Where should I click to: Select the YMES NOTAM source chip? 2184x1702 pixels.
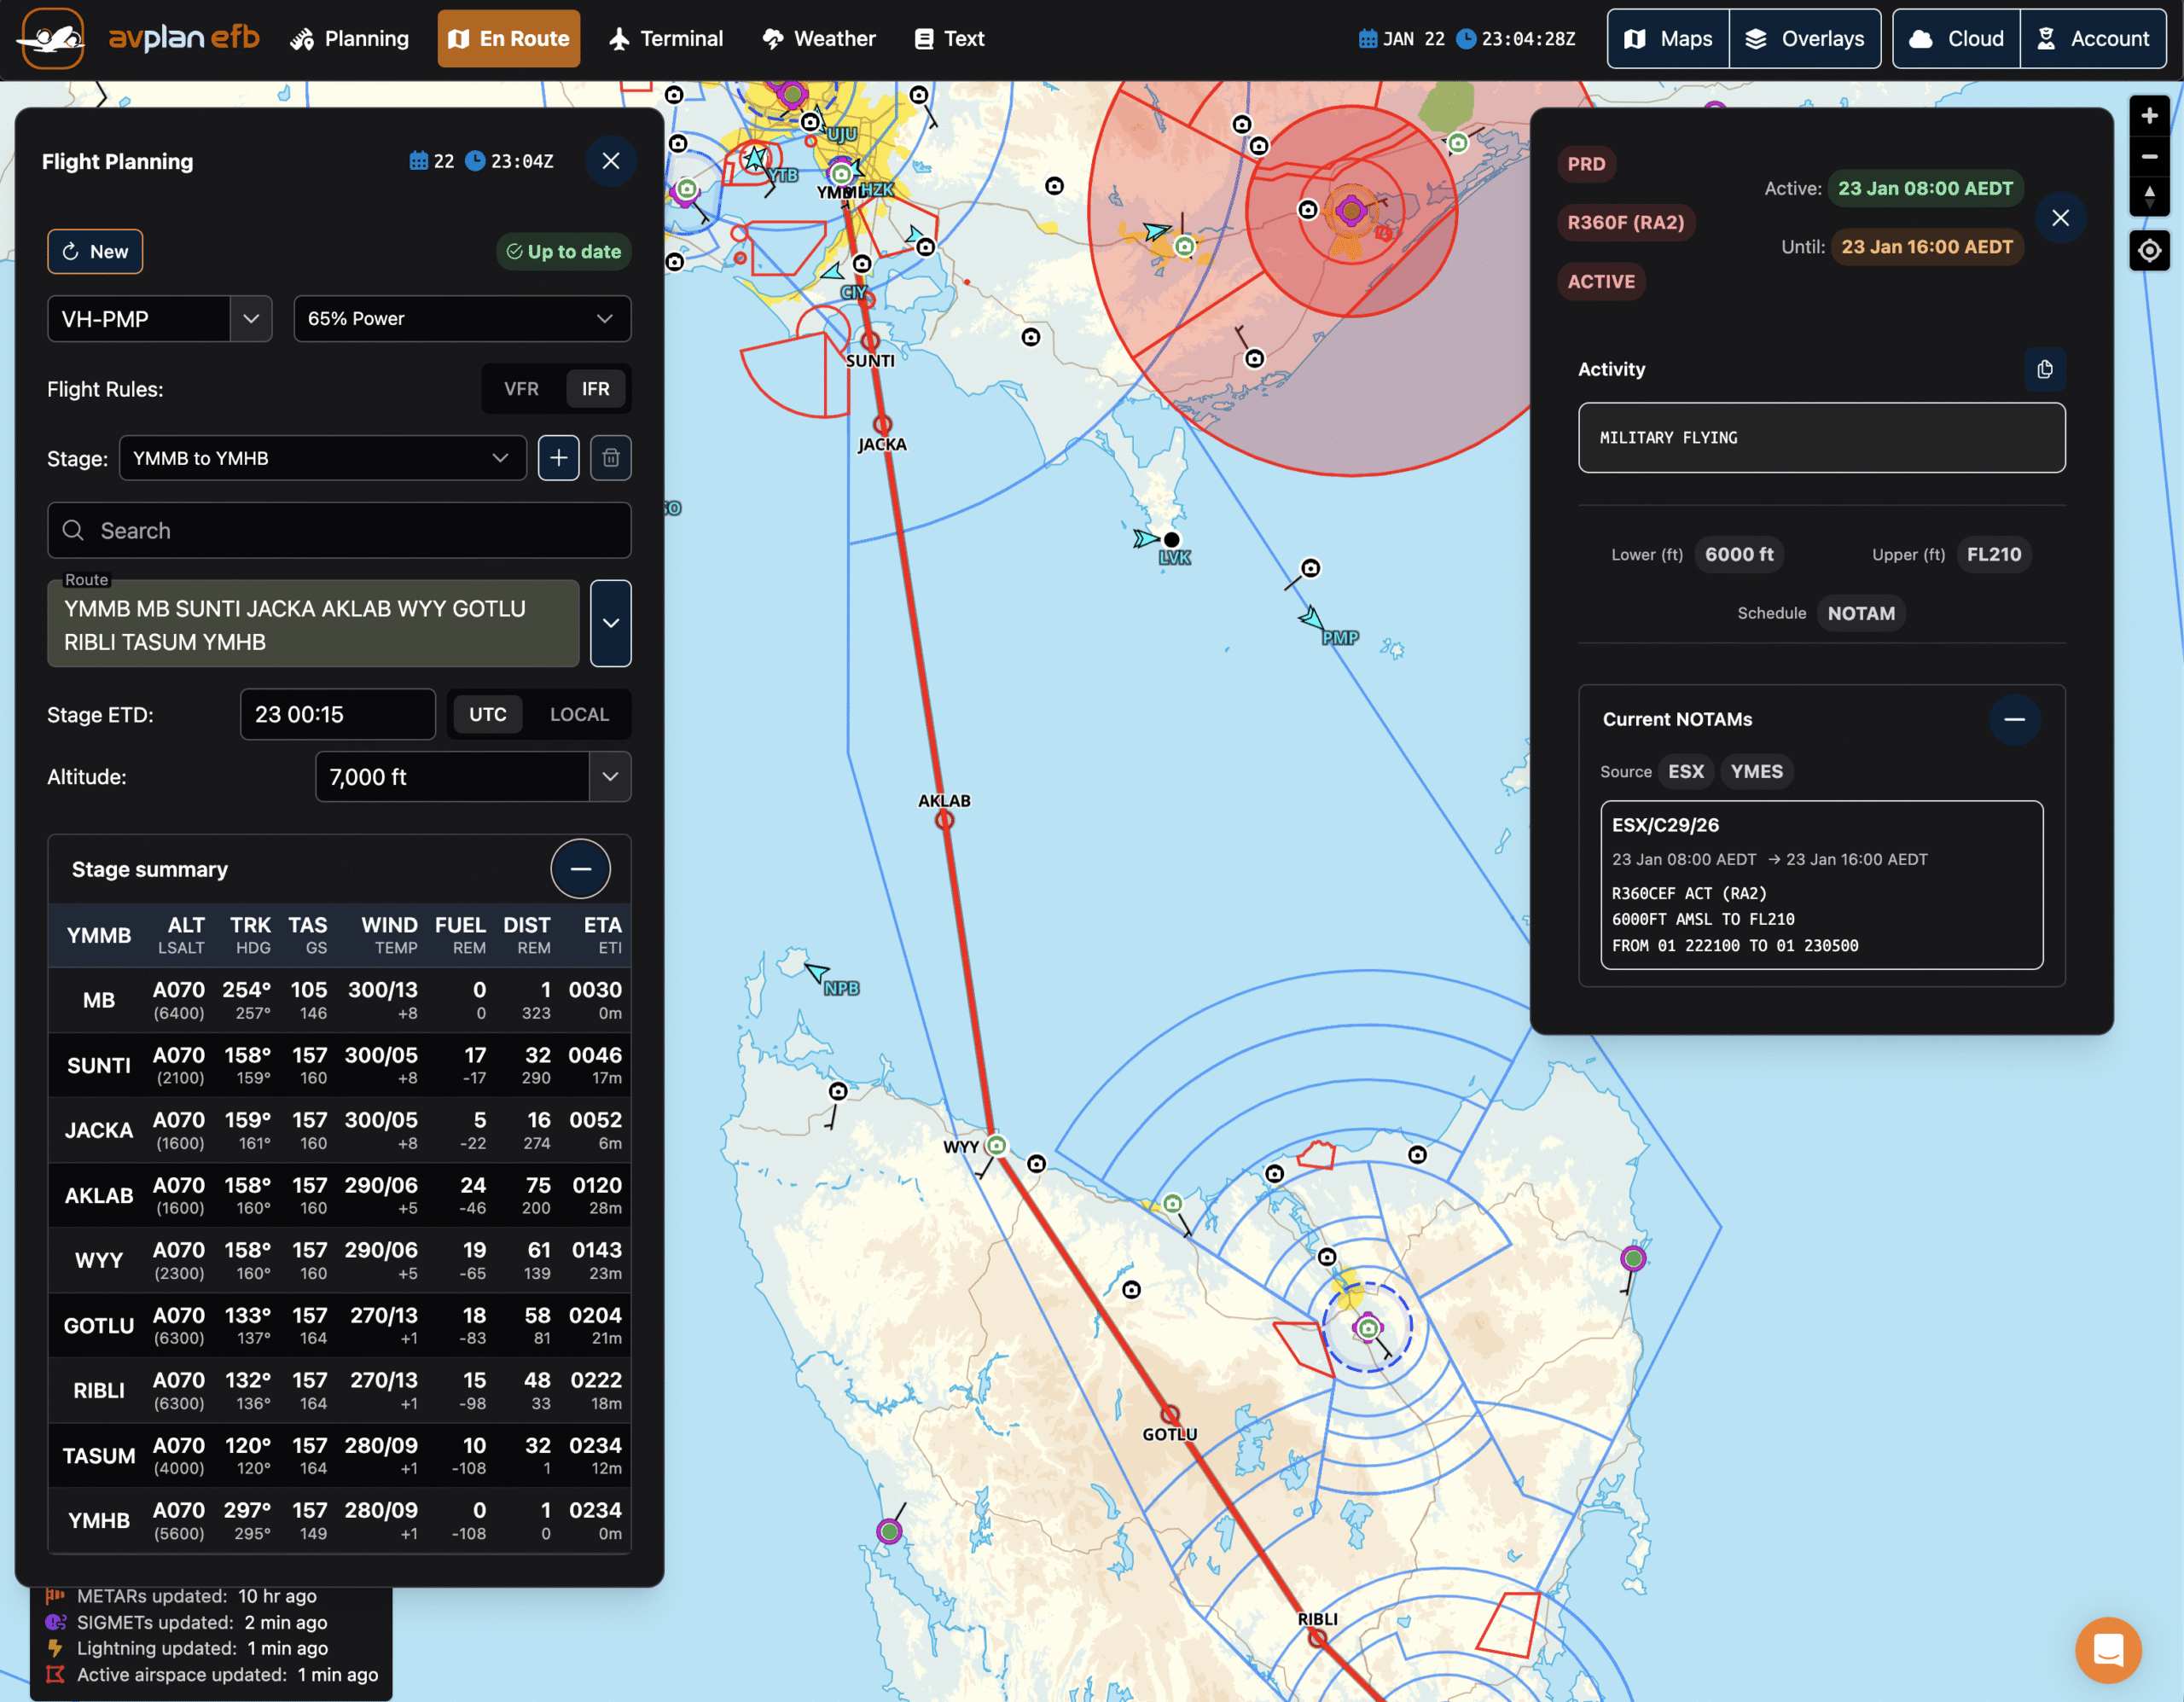[x=1756, y=771]
